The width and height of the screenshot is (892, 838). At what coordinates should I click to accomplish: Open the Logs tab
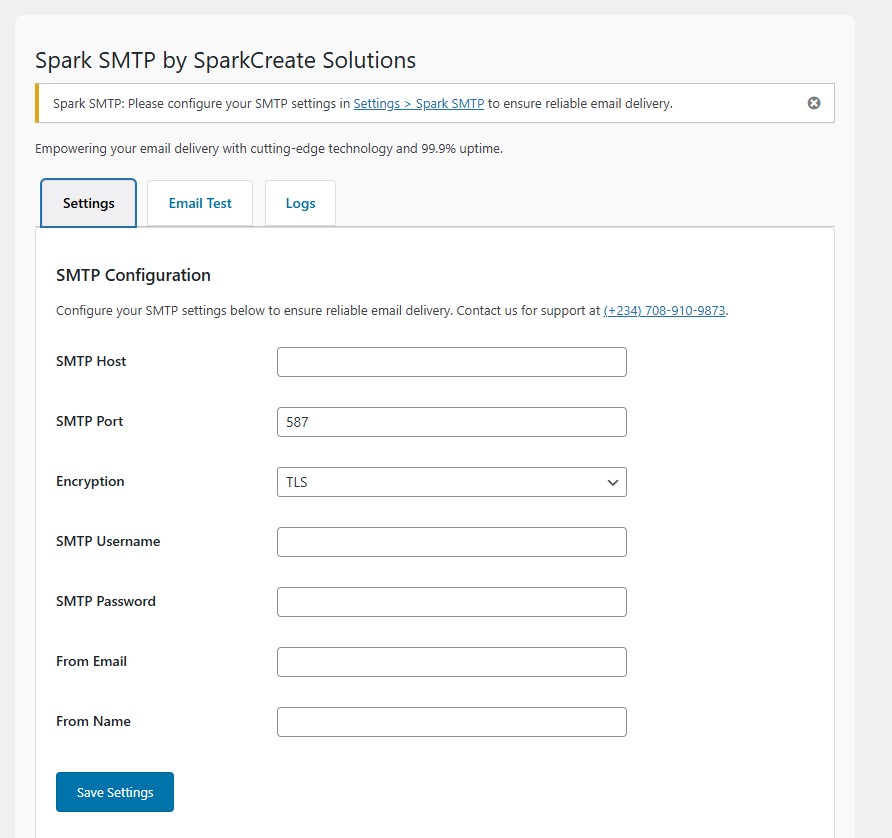[x=300, y=202]
